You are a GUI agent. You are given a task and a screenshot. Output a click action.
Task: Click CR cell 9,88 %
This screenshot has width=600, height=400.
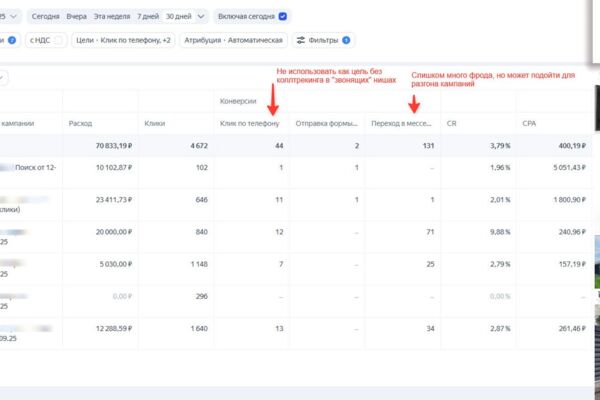[500, 232]
